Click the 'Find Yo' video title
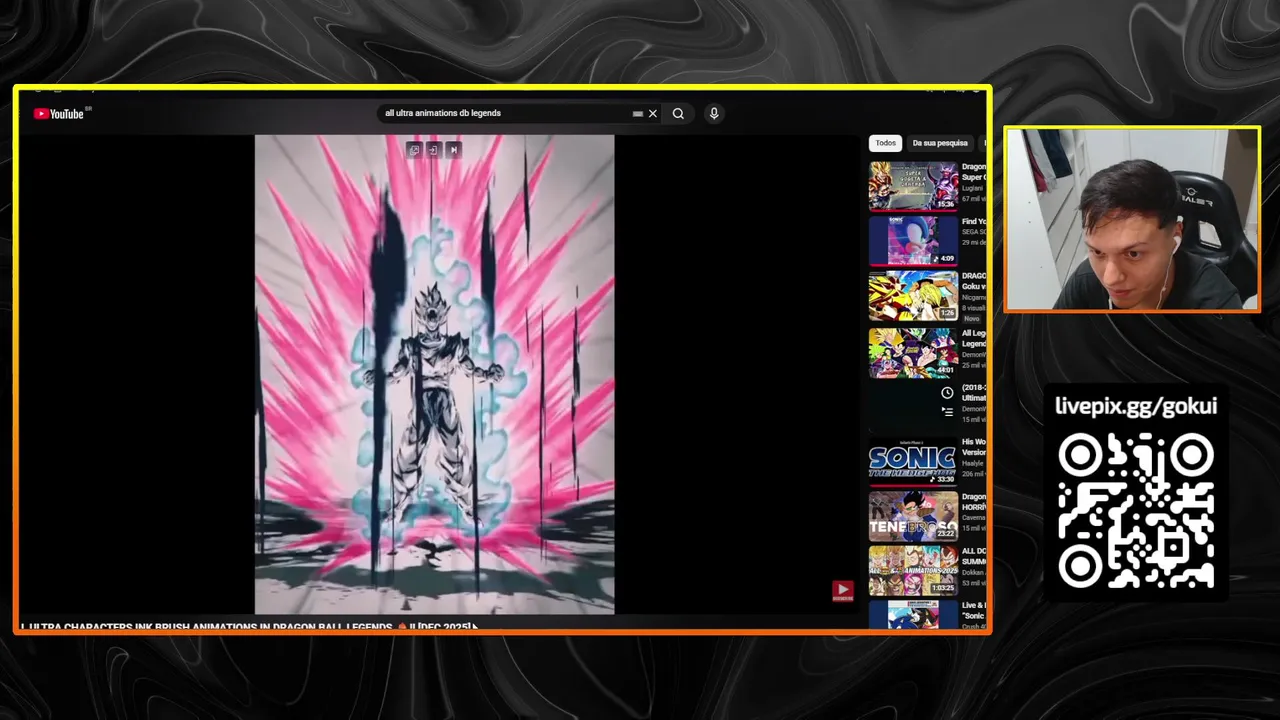 [x=974, y=222]
